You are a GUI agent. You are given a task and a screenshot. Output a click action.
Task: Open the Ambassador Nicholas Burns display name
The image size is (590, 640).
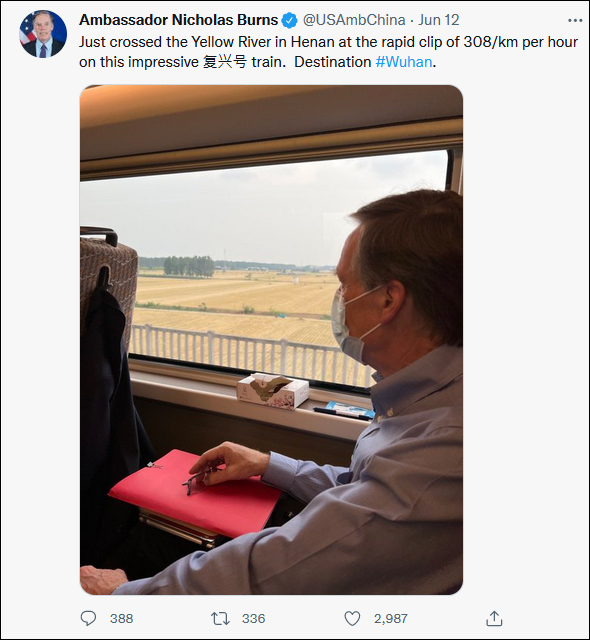178,20
